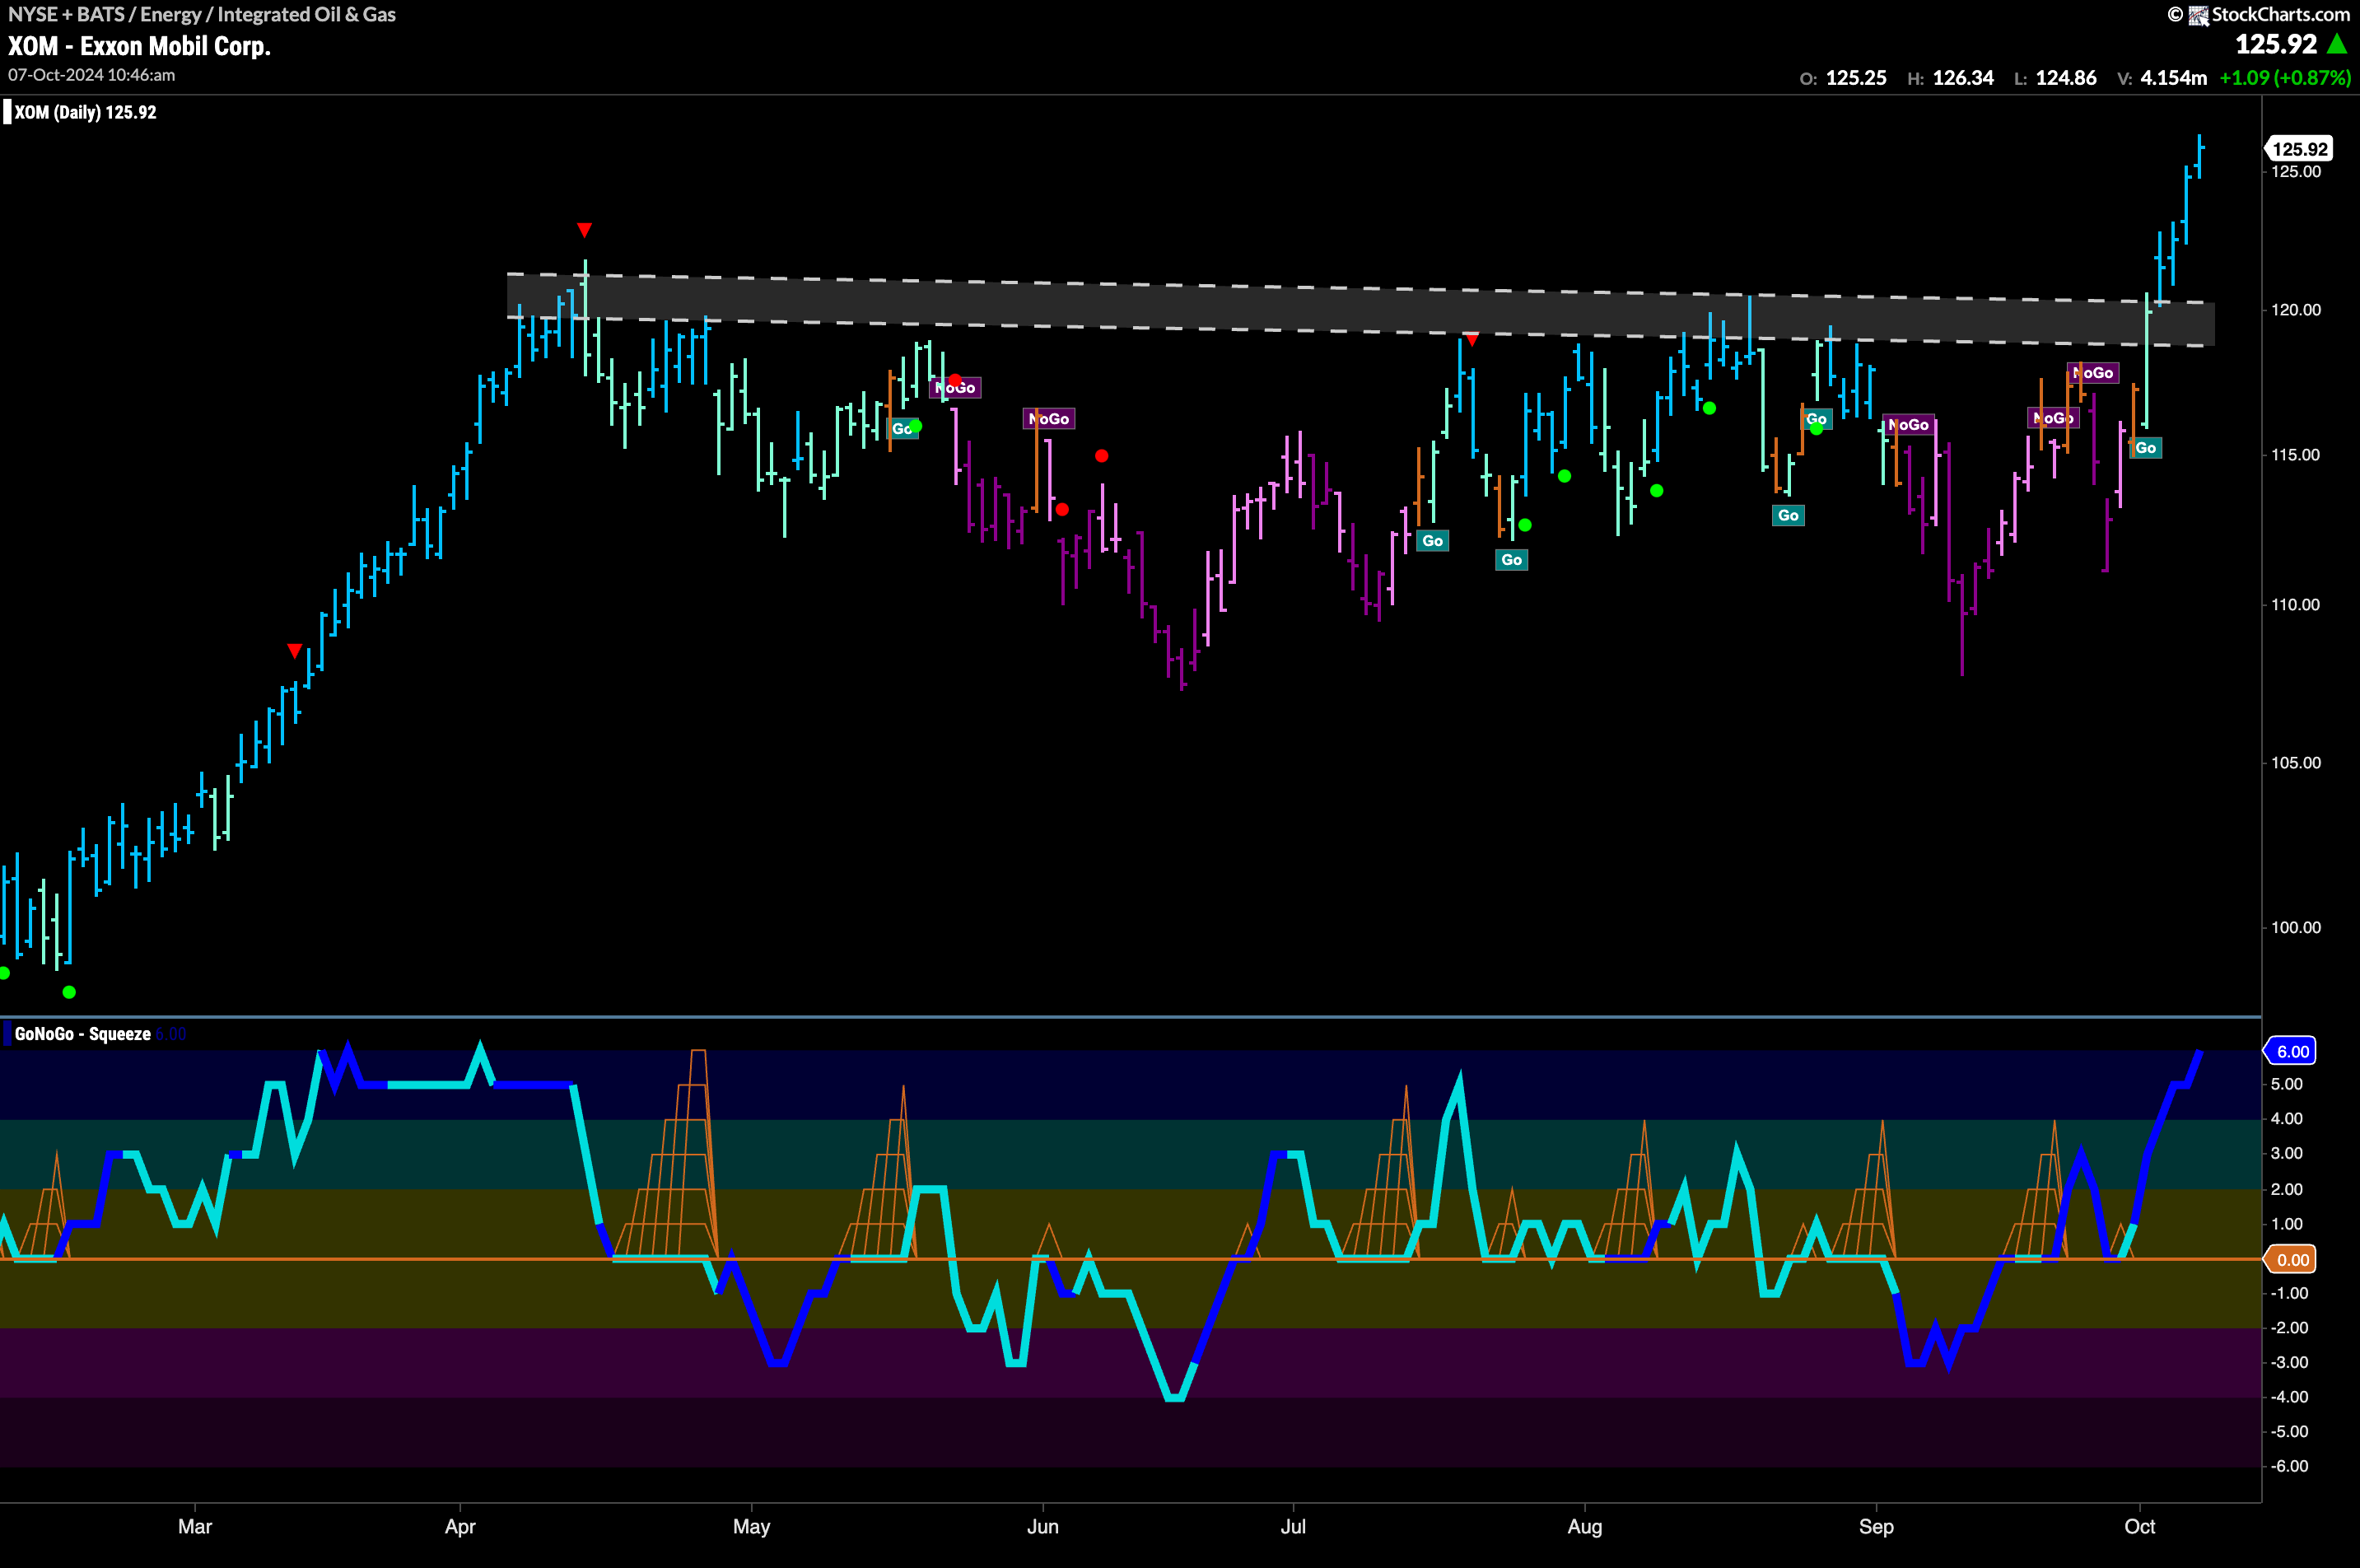Click the red dot near 115 in June
Screen dimensions: 2360x1568
[1101, 456]
